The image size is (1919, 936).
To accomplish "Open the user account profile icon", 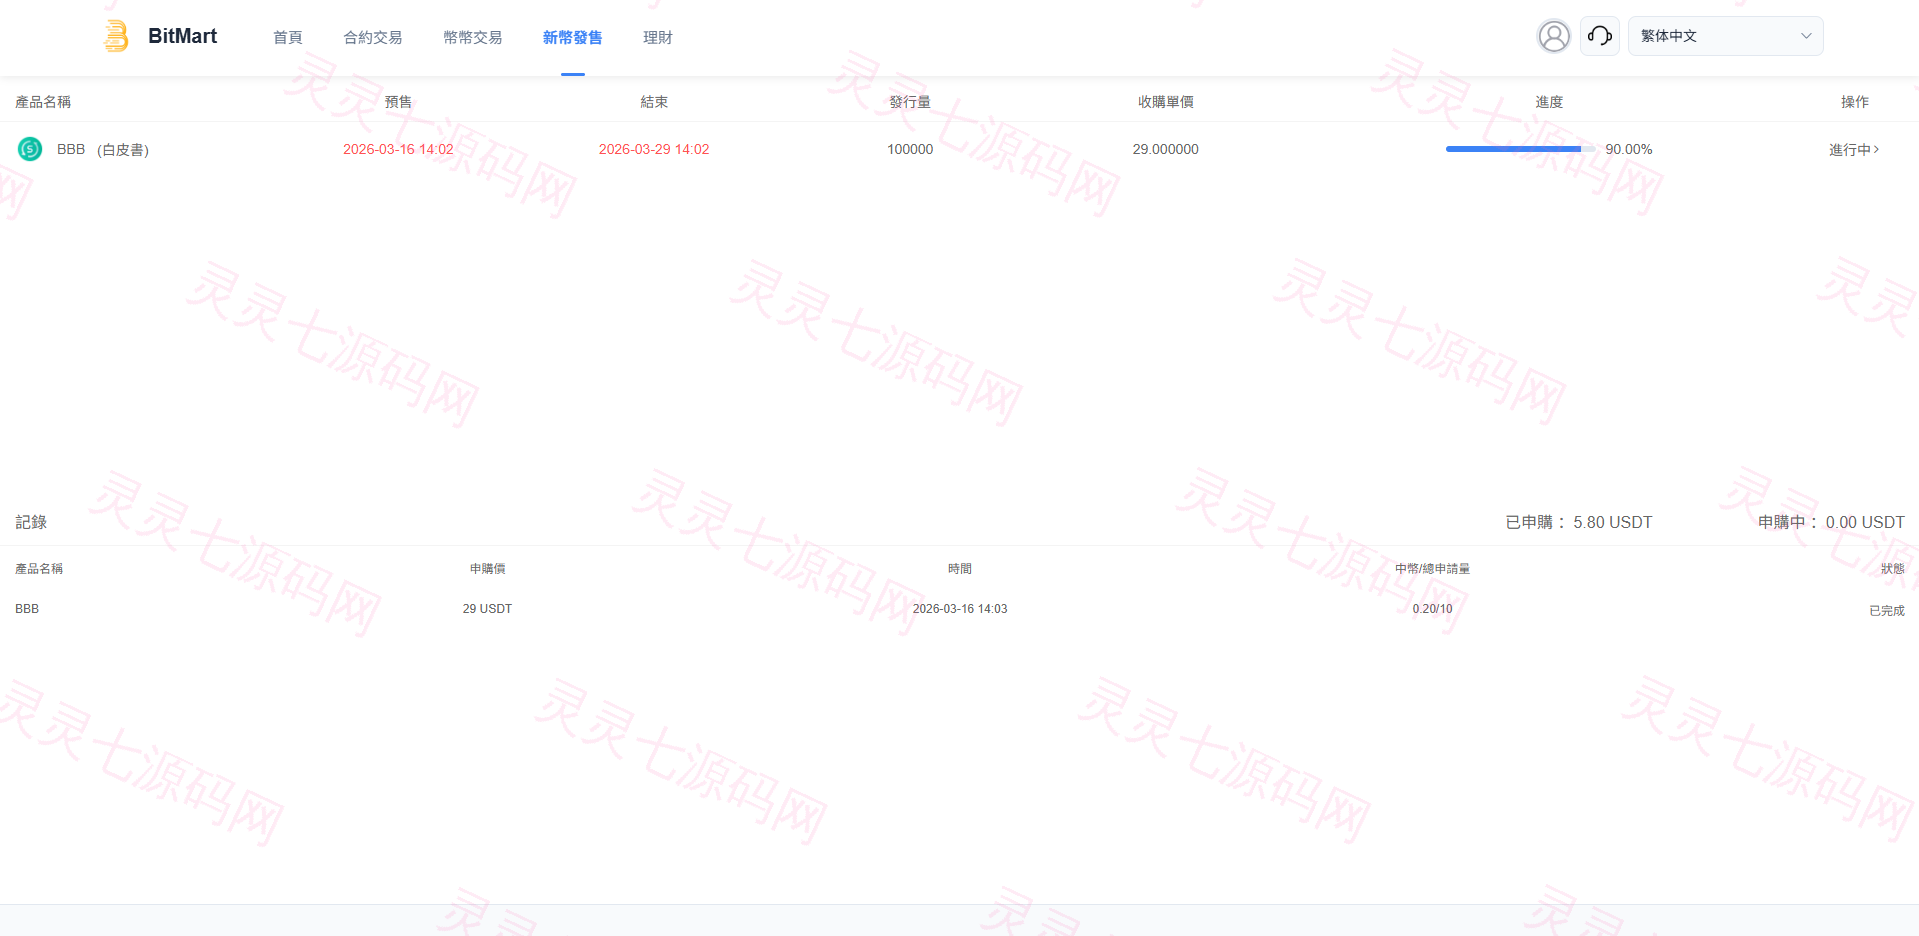I will pyautogui.click(x=1553, y=36).
